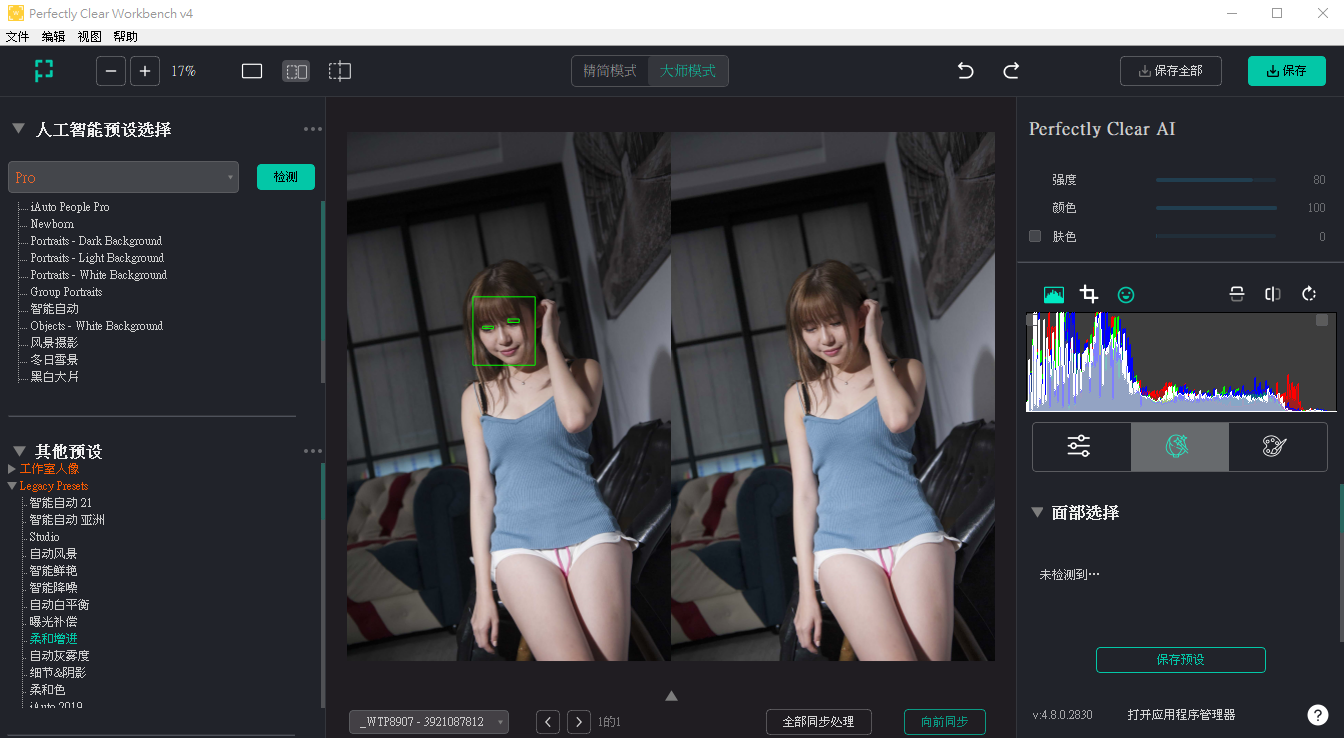The height and width of the screenshot is (738, 1344).
Task: Open the 帮助 menu
Action: 125,36
